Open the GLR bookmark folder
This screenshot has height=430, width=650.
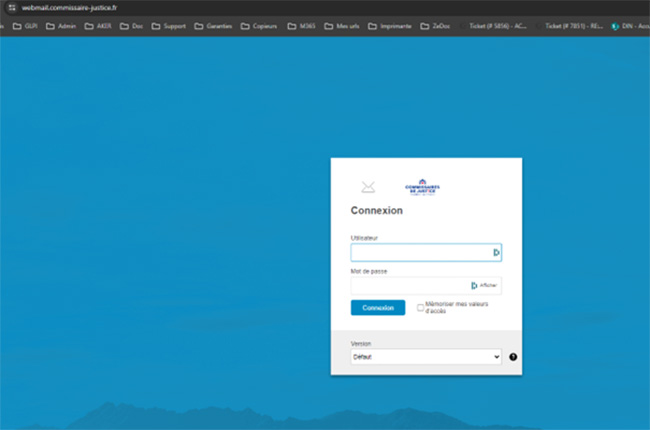click(25, 26)
